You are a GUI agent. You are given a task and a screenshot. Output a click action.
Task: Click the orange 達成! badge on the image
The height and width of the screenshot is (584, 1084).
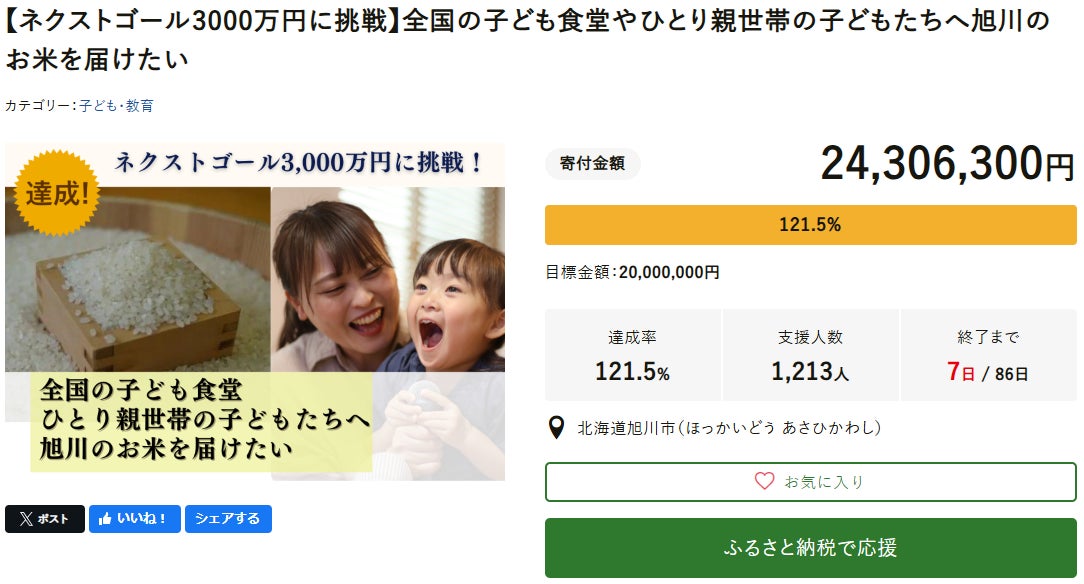point(57,192)
